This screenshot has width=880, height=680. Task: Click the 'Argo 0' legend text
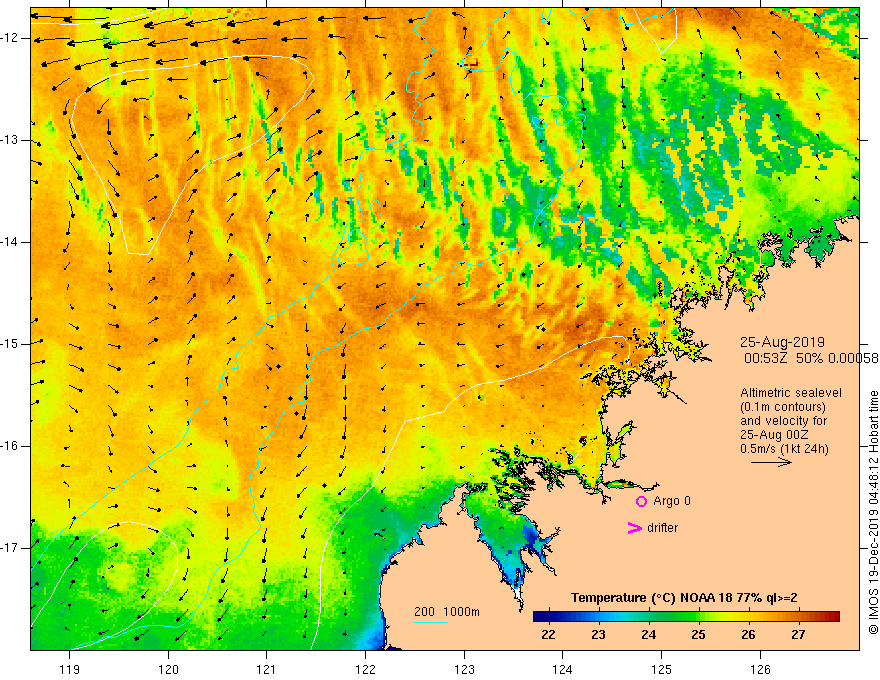tap(672, 501)
